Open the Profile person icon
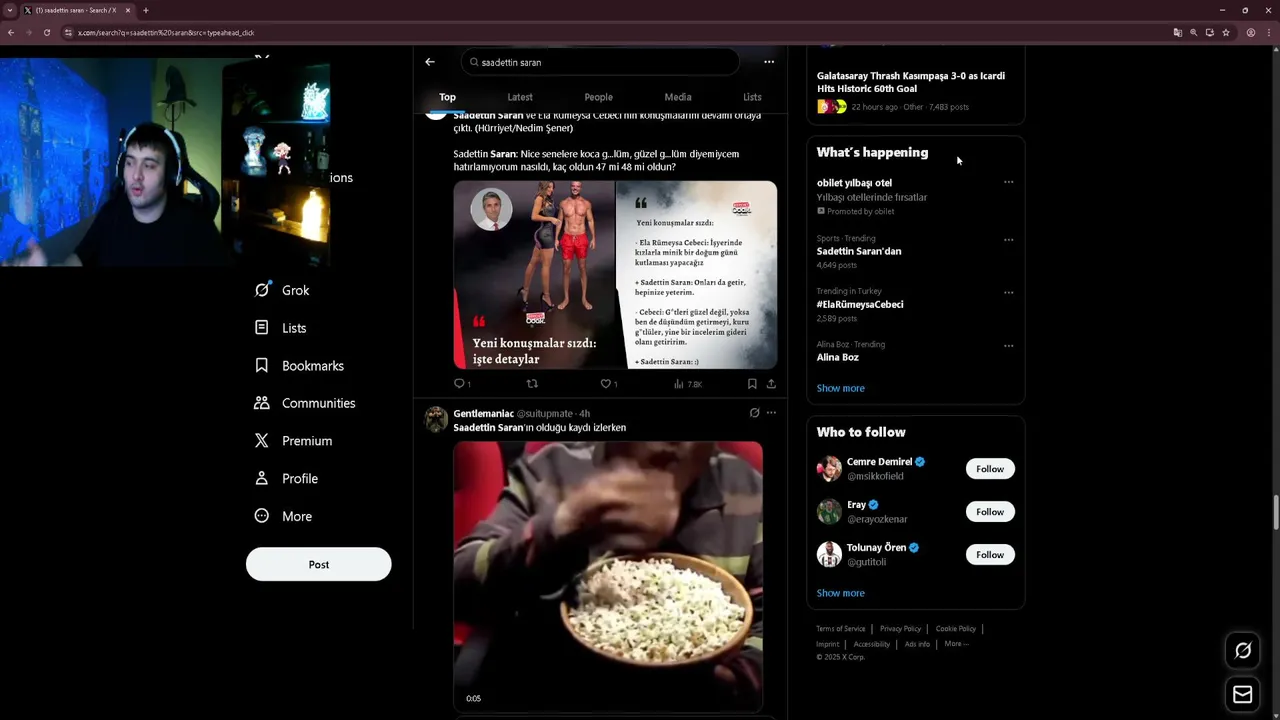Screen dimensions: 1280x720 click(x=261, y=478)
